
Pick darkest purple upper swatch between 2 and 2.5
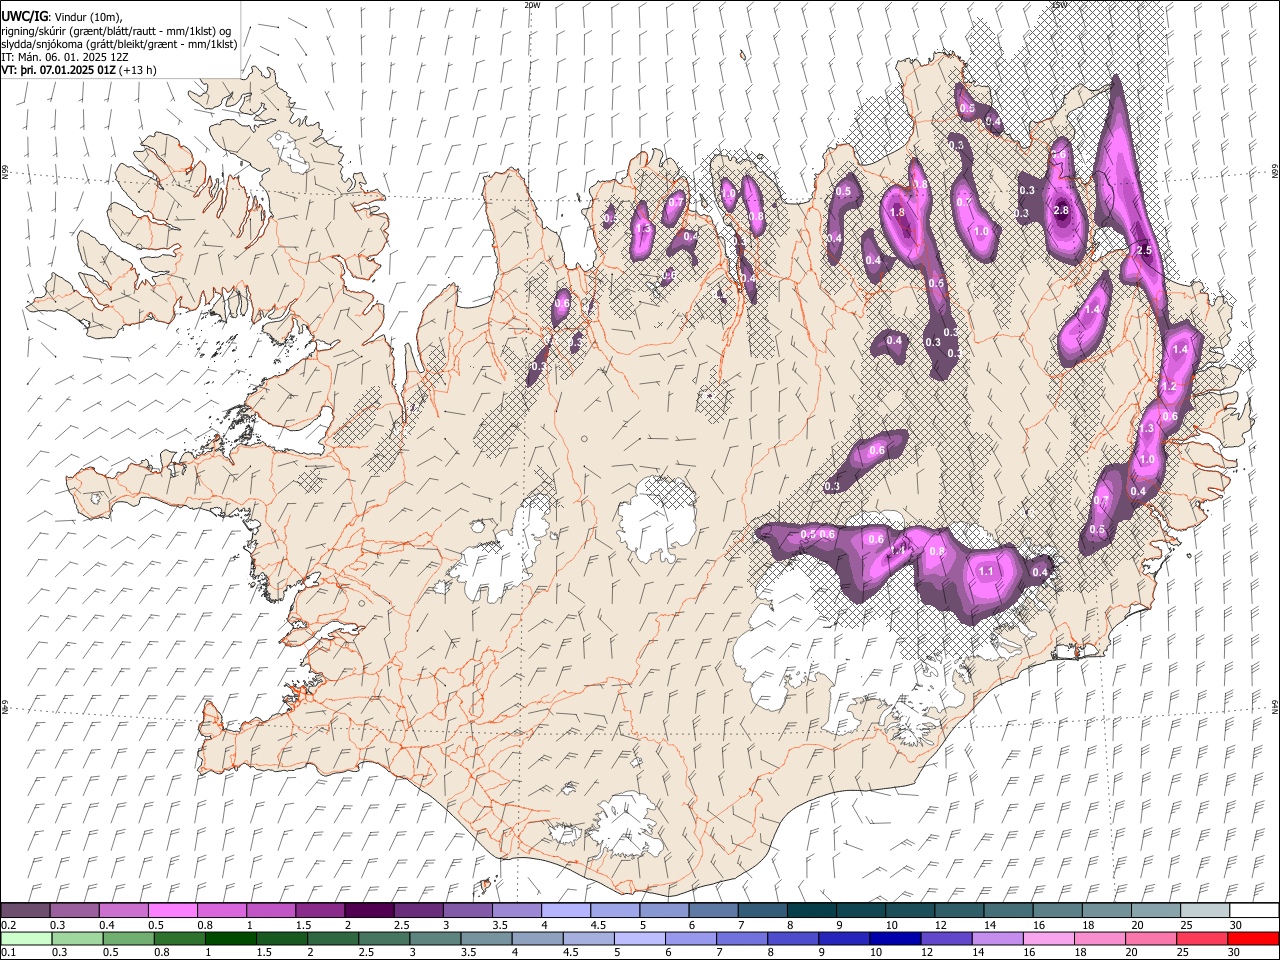[x=368, y=911]
